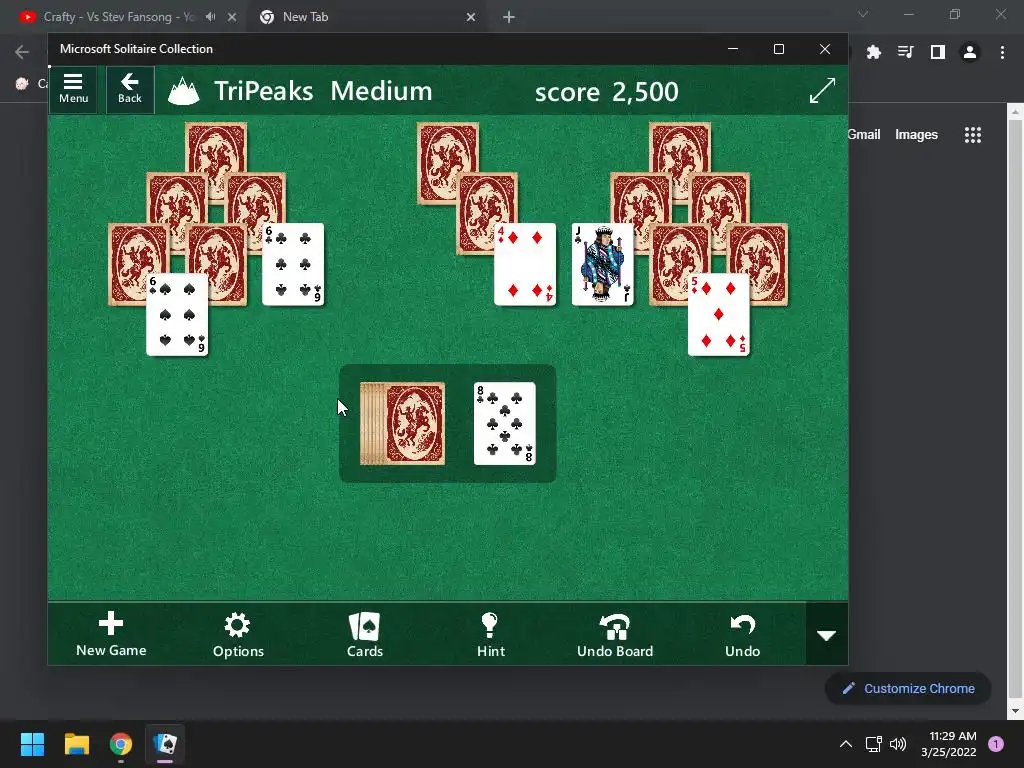Undo the last move
The image size is (1024, 768).
pyautogui.click(x=743, y=634)
